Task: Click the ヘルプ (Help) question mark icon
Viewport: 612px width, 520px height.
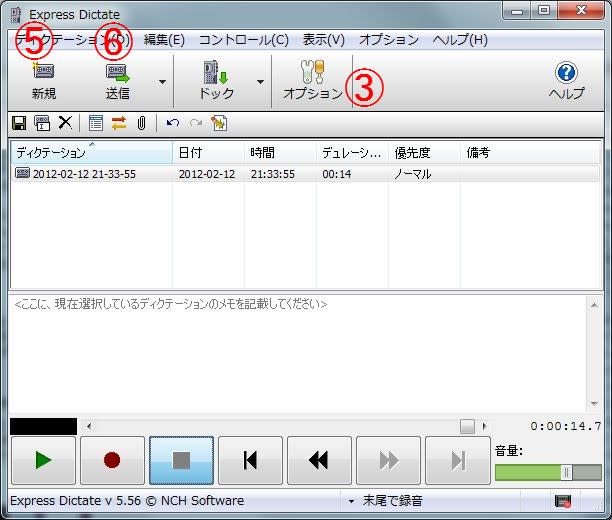Action: [566, 74]
